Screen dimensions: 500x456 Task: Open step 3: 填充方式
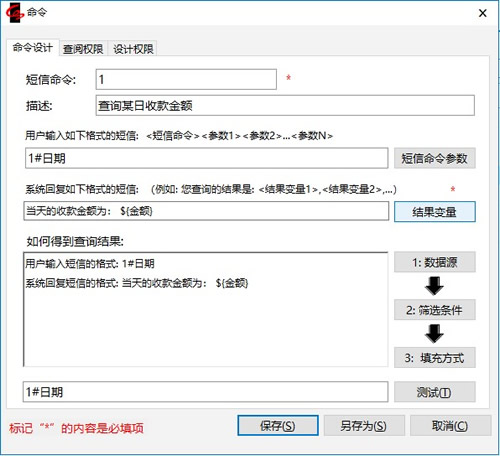[435, 358]
